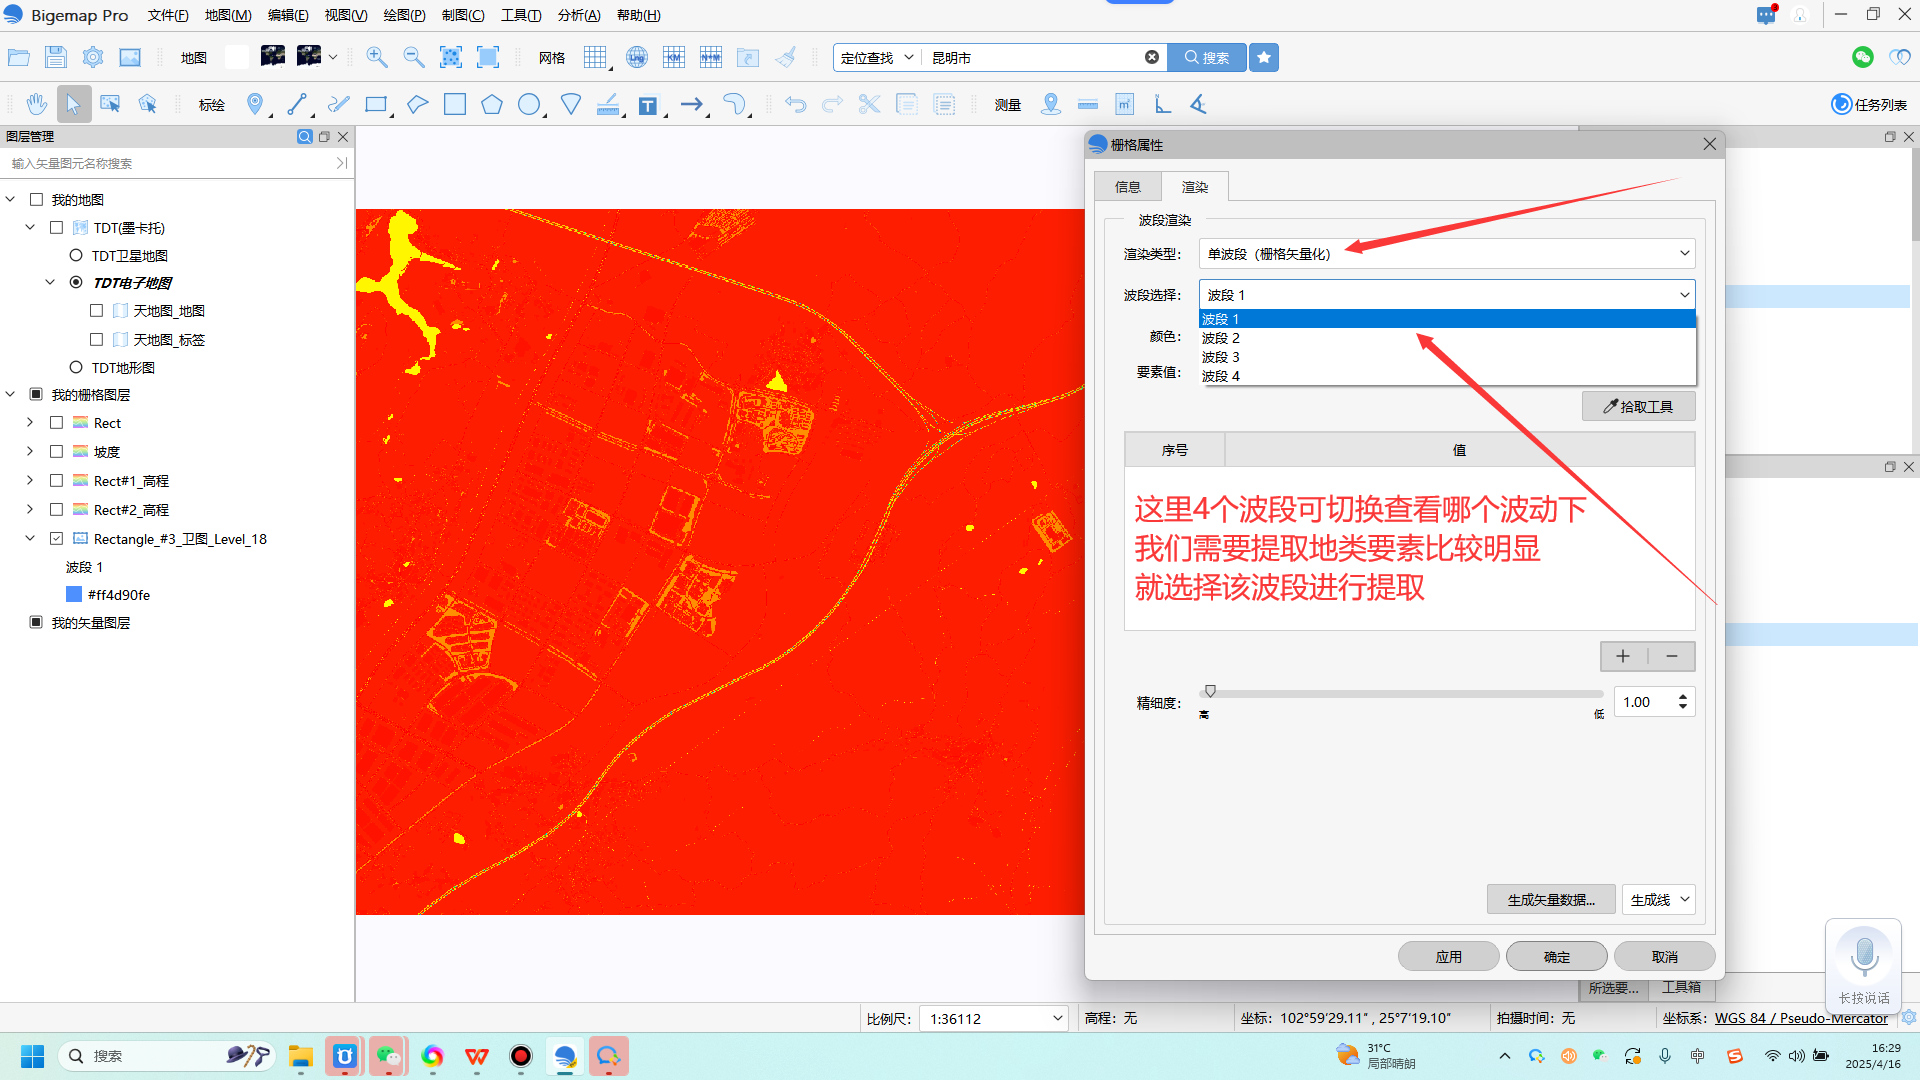1920x1080 pixels.
Task: Click the zoom in magnifier icon
Action: [376, 57]
